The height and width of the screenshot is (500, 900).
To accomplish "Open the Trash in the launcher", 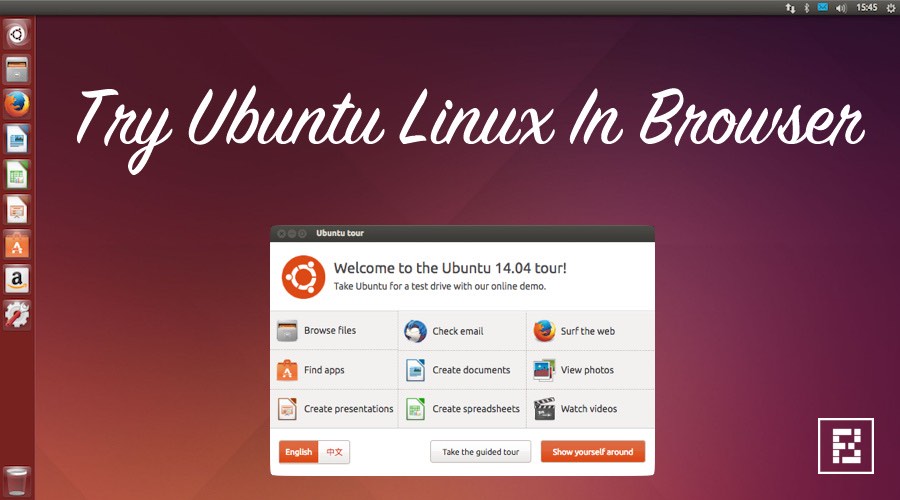I will (17, 481).
